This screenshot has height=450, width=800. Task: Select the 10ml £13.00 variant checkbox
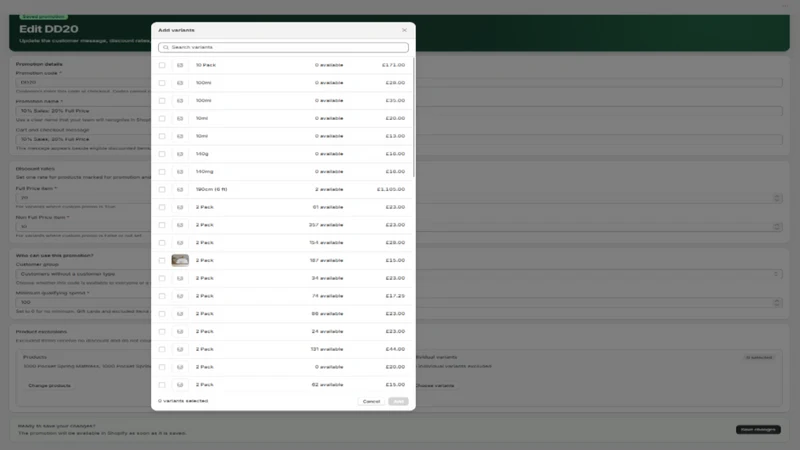point(162,136)
